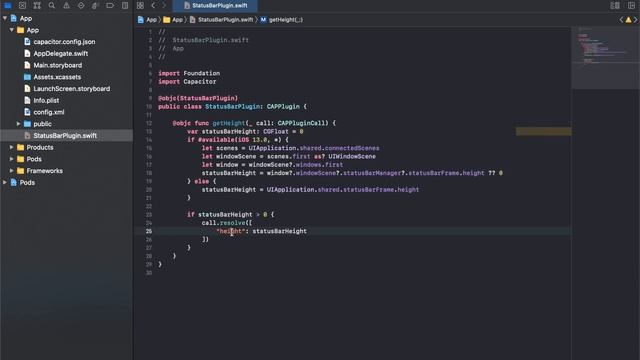Collapse the top App project root
The image size is (640, 360).
[x=5, y=18]
